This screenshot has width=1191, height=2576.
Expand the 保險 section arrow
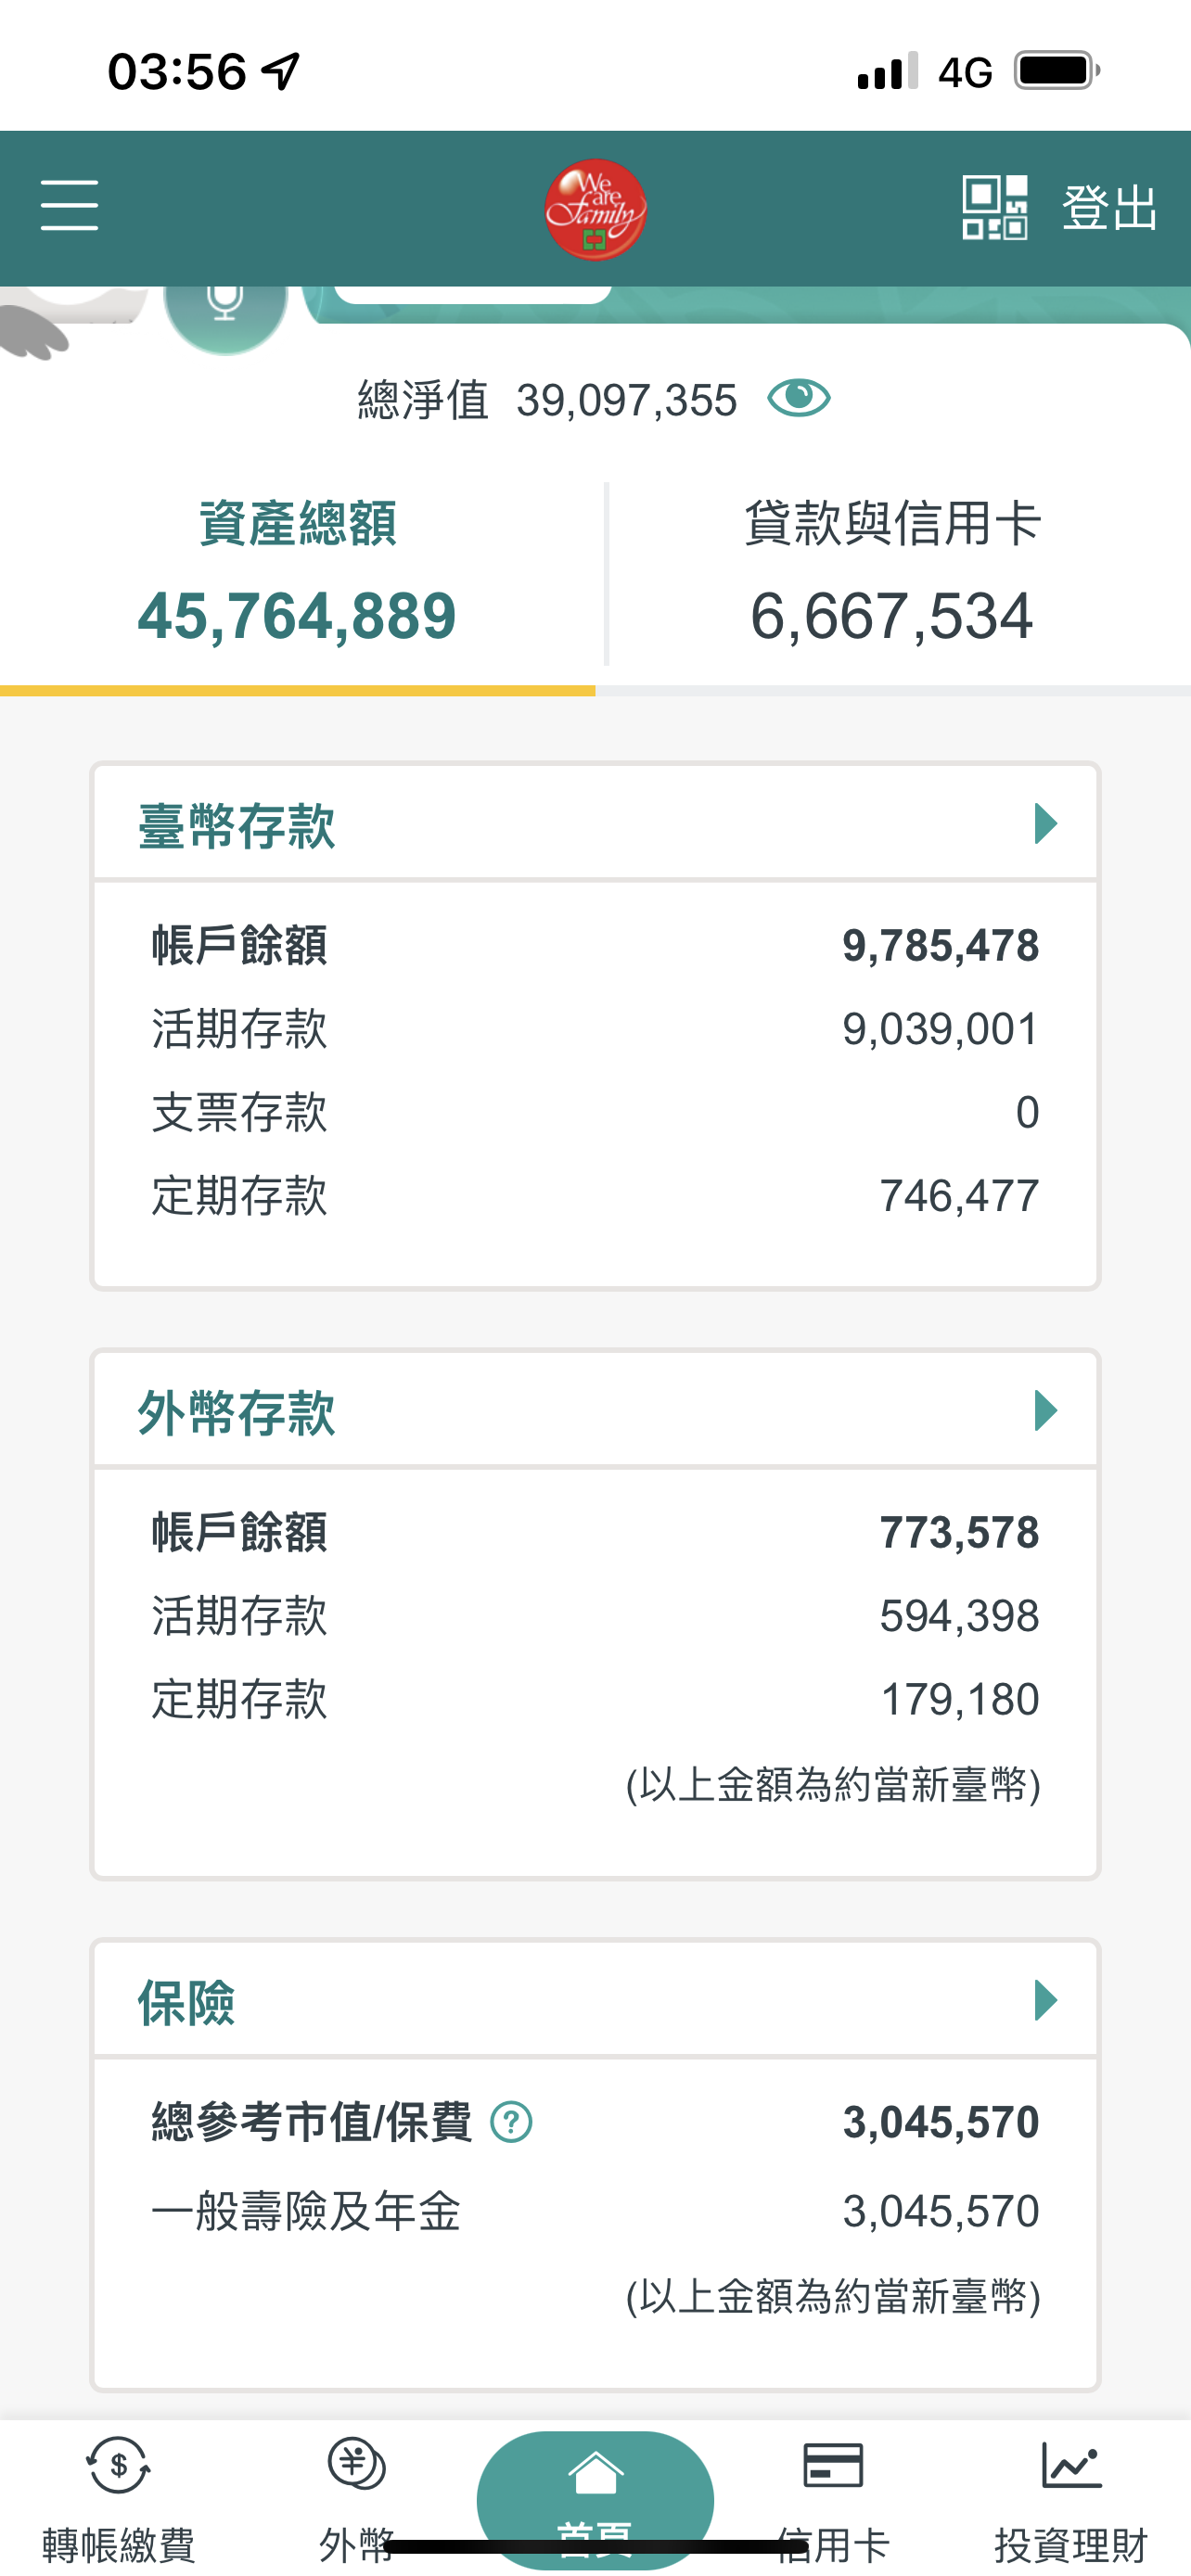[1045, 2001]
